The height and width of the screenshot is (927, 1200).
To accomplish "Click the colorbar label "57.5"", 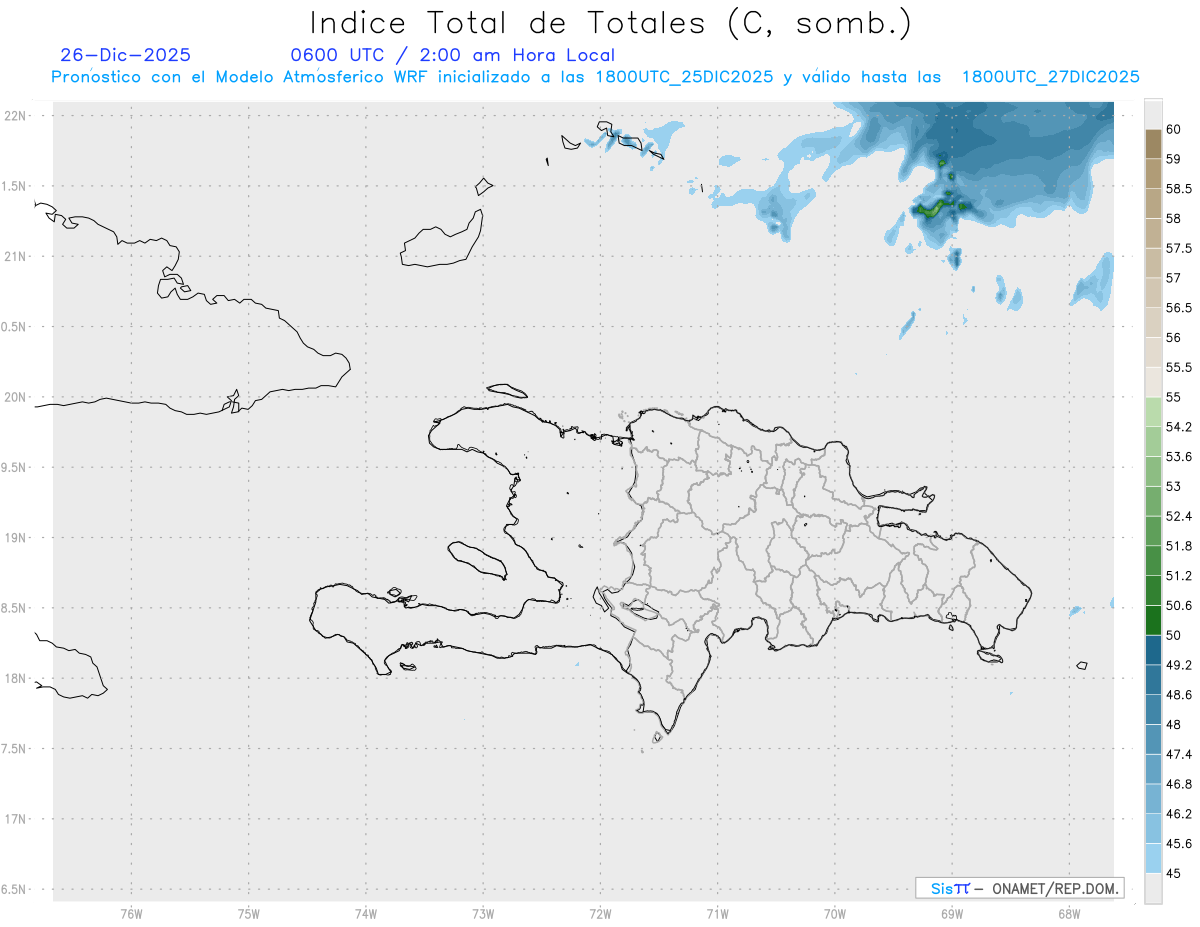I will click(x=1179, y=248).
